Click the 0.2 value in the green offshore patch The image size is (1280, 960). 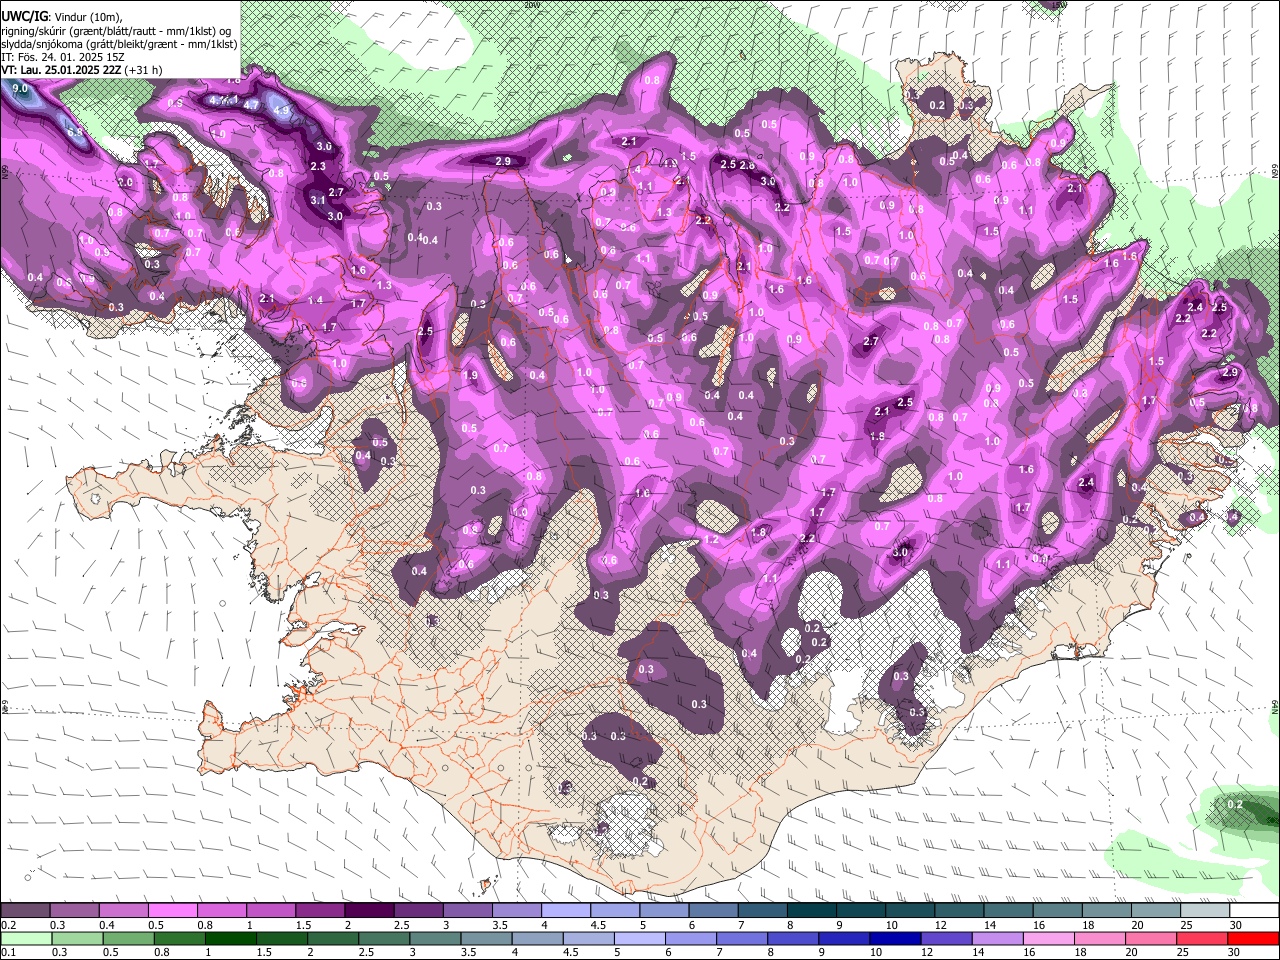pyautogui.click(x=1235, y=805)
